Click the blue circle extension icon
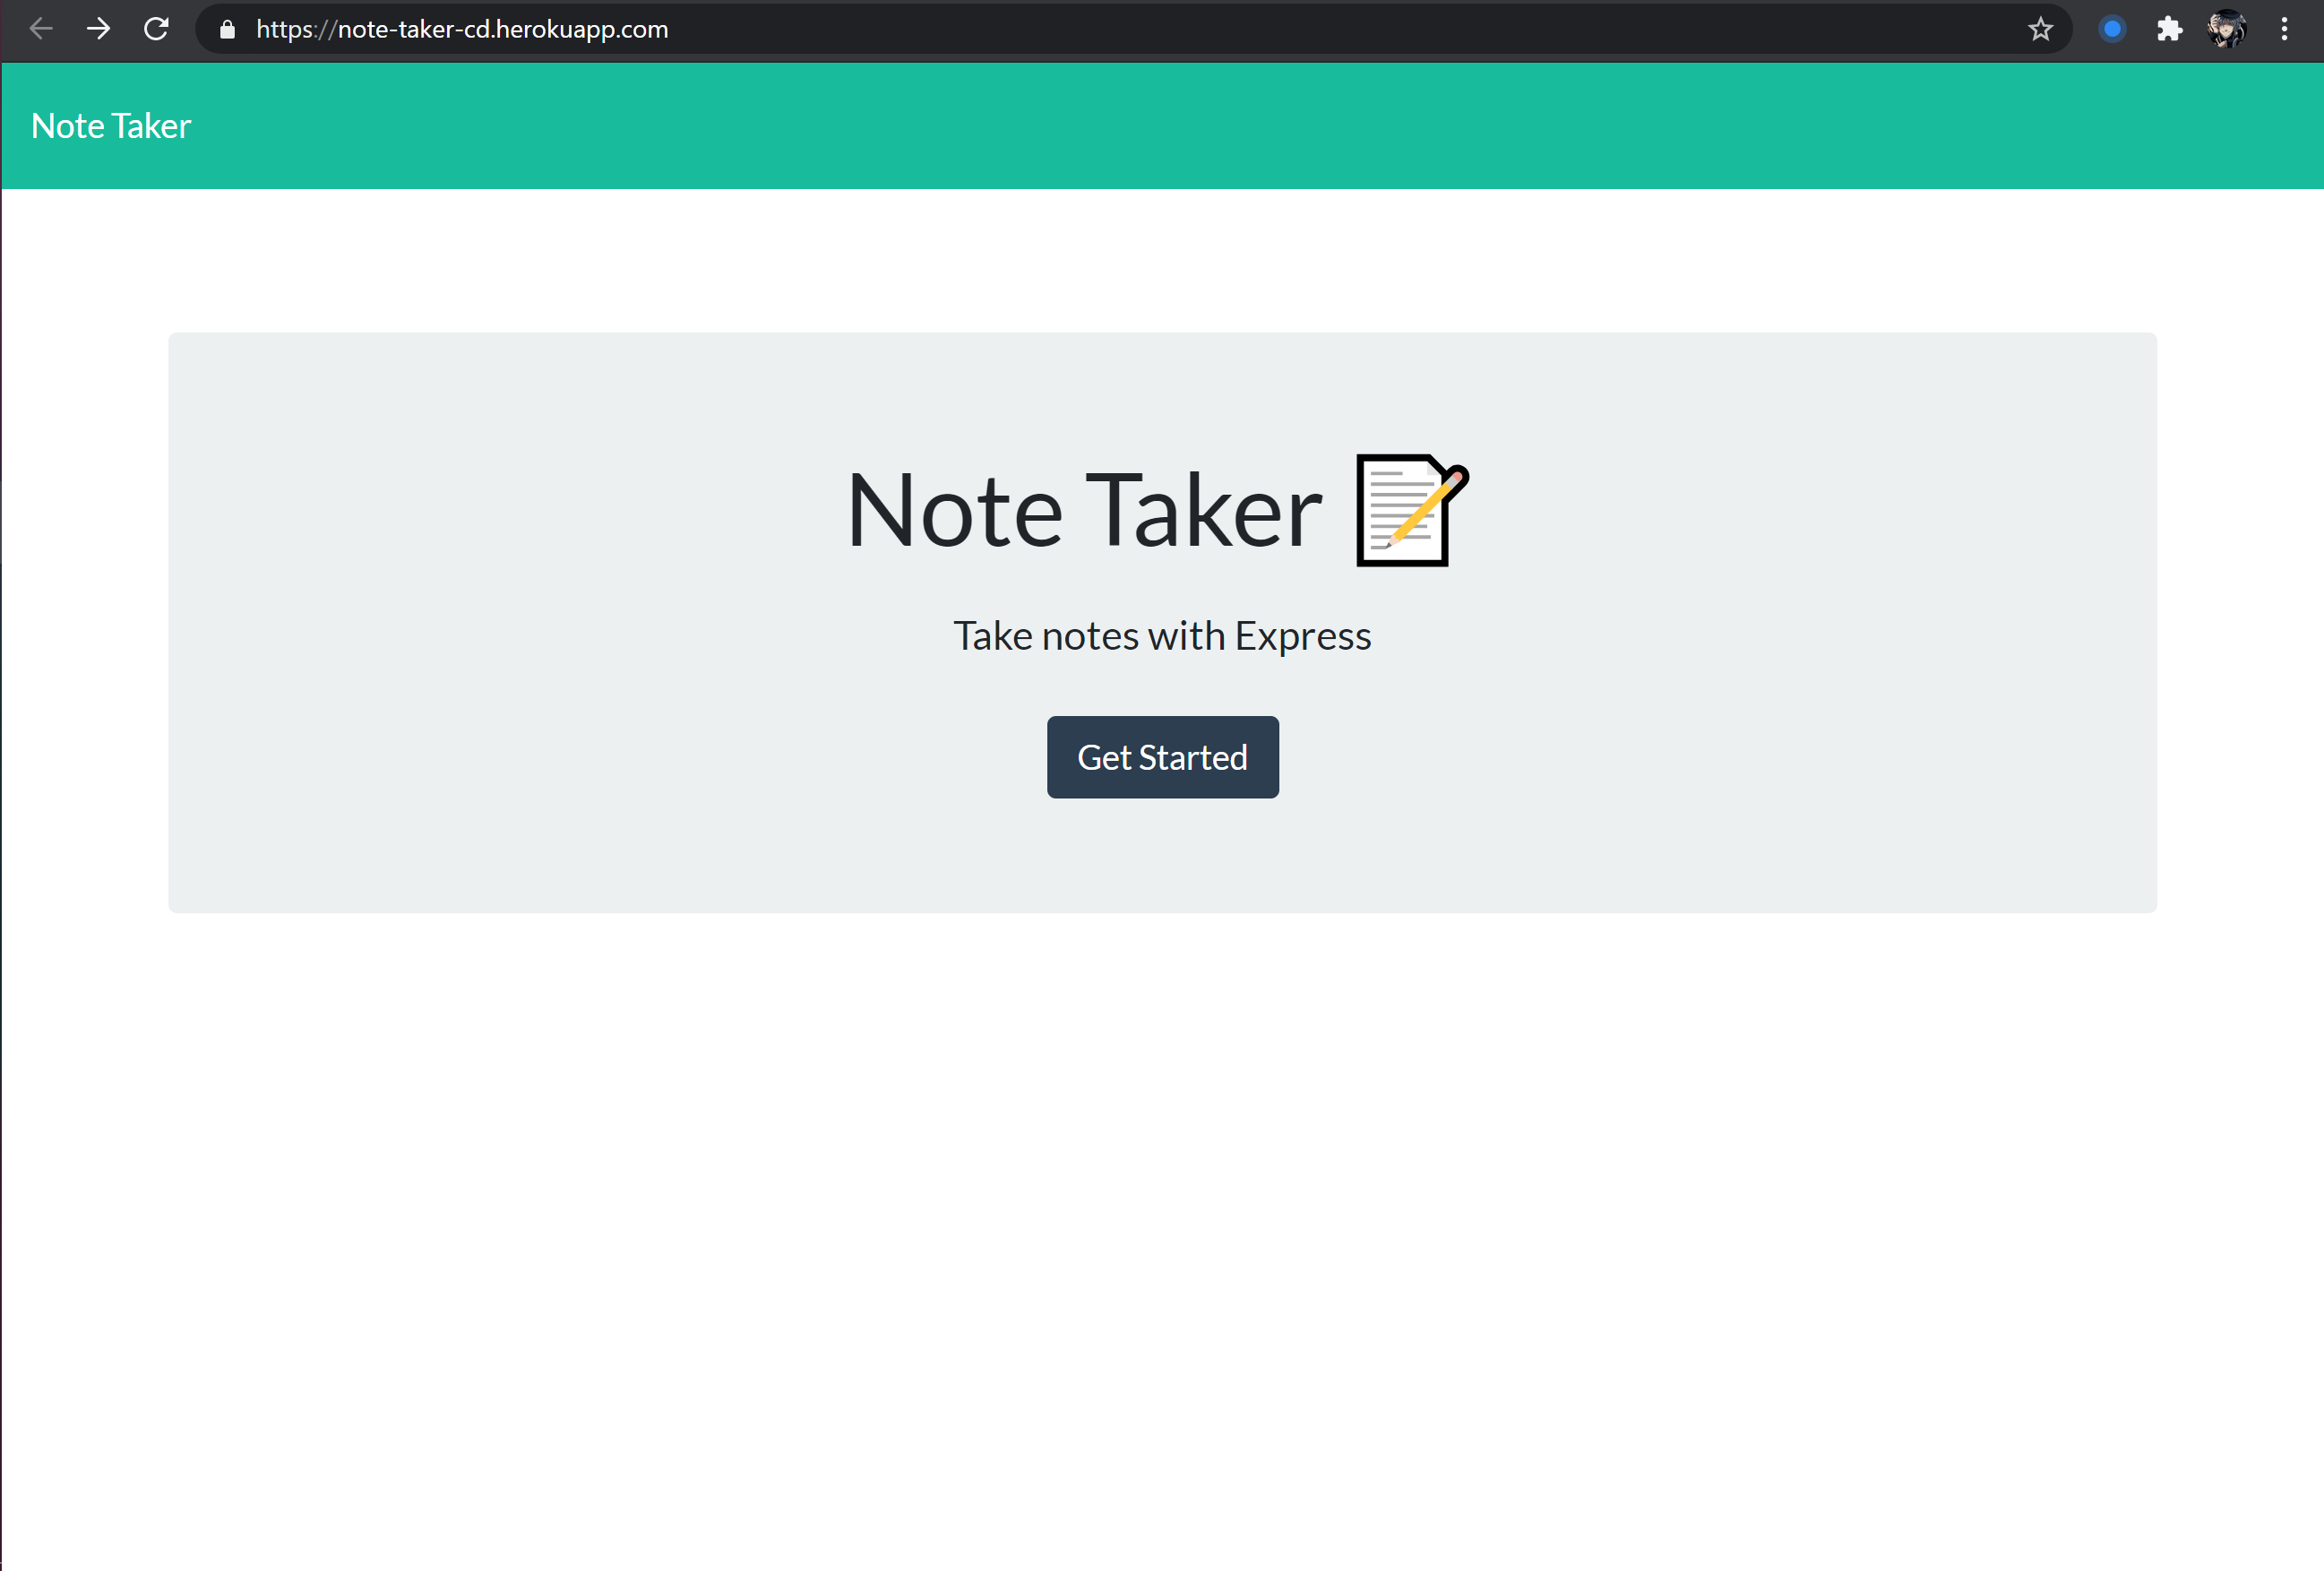2324x1571 pixels. [2112, 29]
